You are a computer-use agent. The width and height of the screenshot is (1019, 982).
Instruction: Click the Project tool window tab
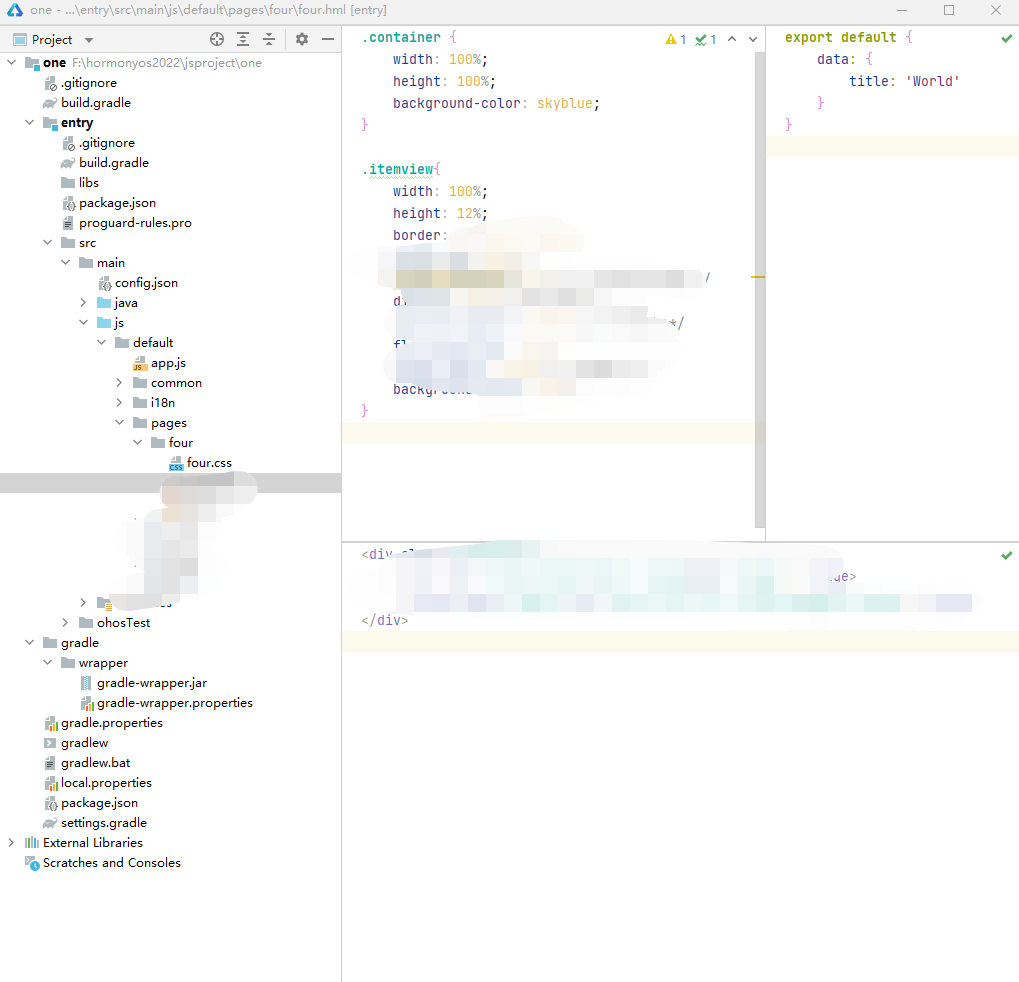click(44, 38)
